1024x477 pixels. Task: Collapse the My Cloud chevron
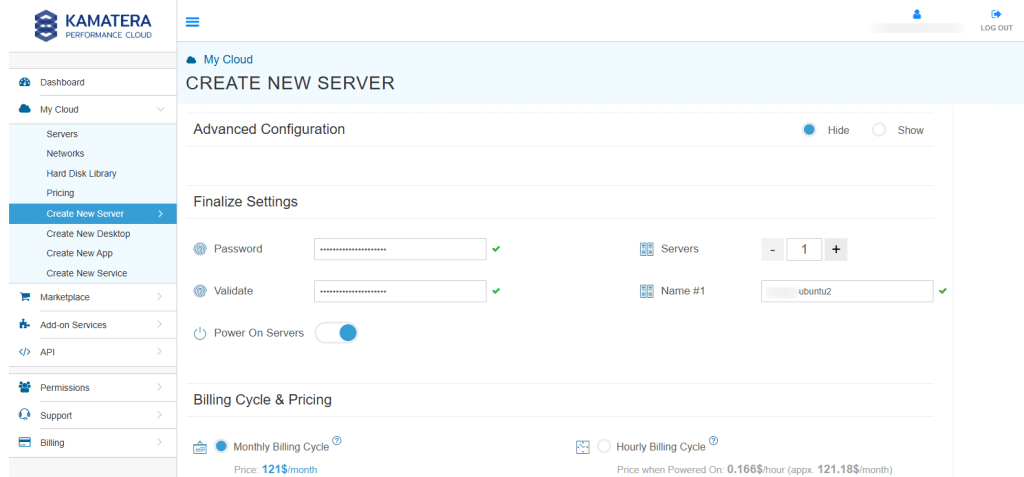(x=160, y=109)
